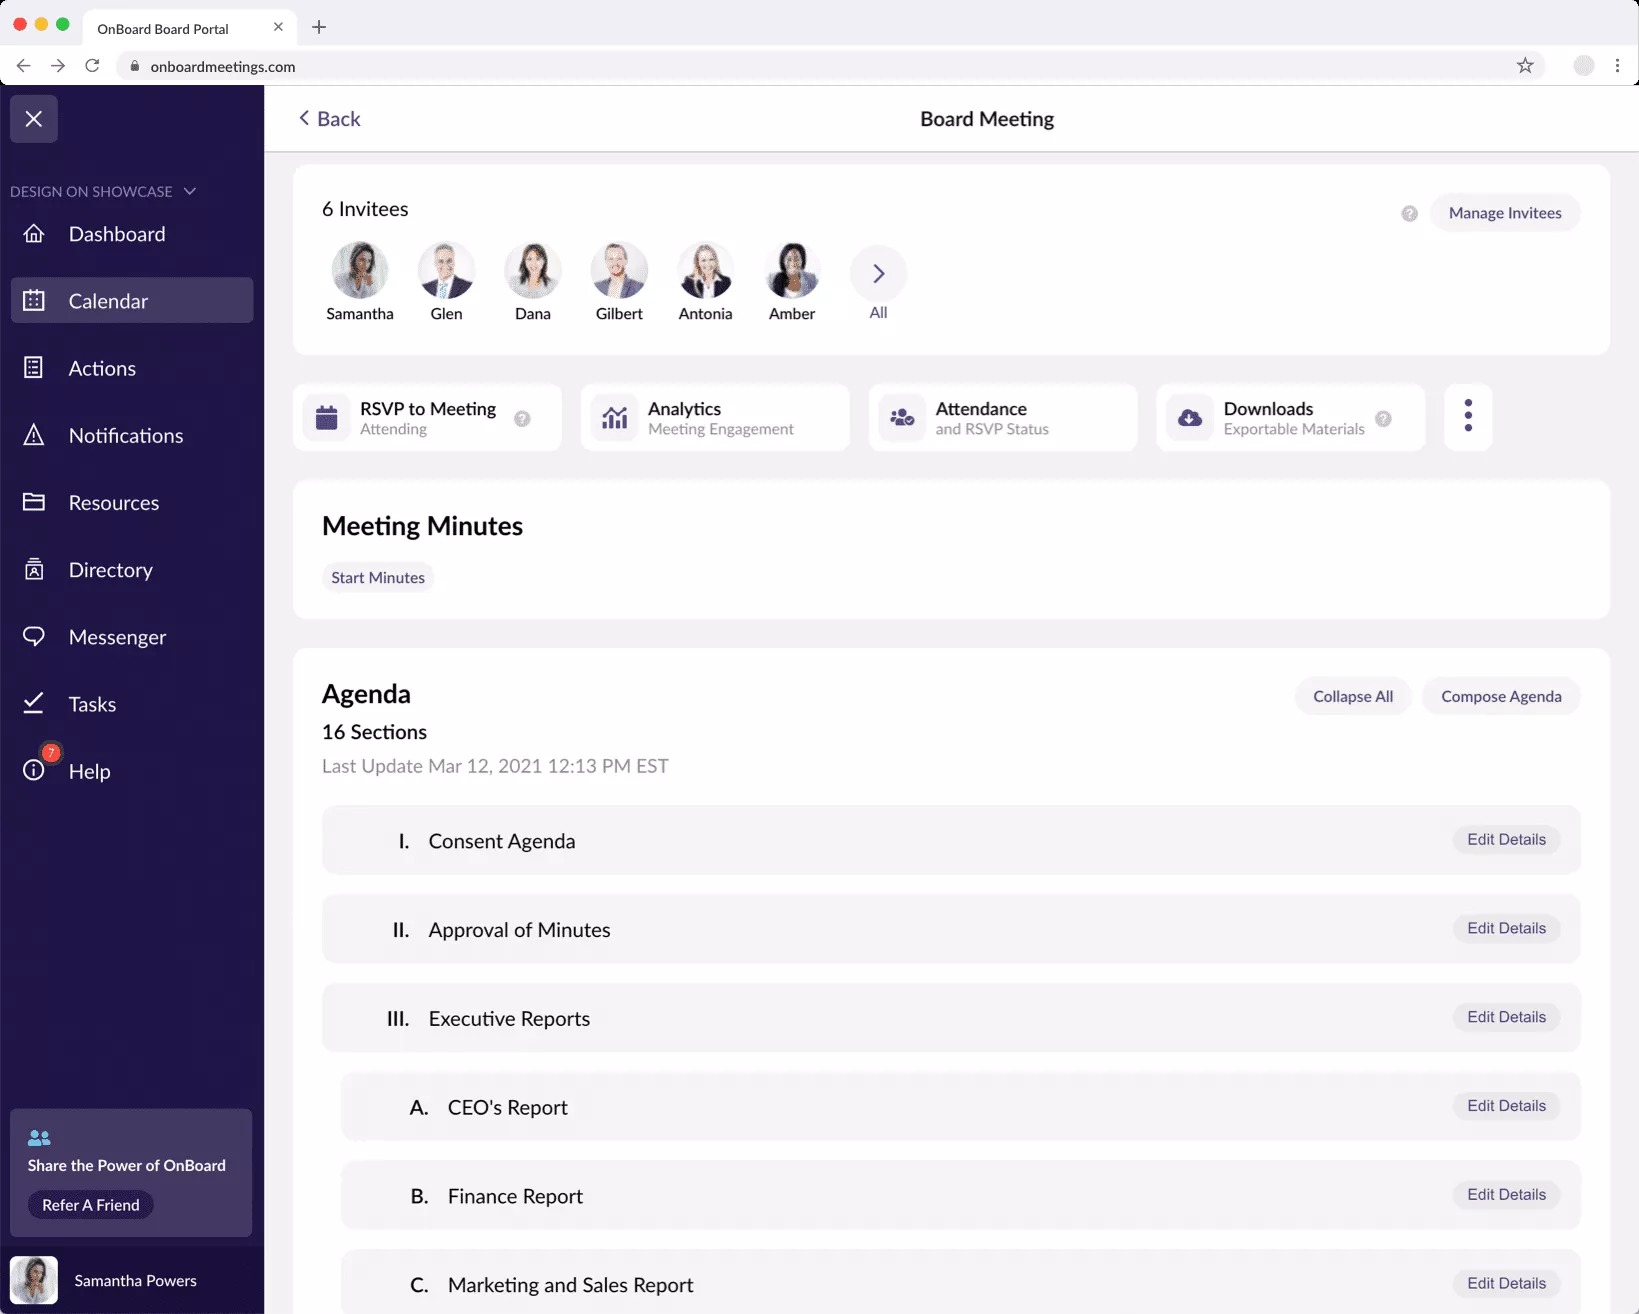Screen dimensions: 1639x1314
Task: Click Dana's invitee avatar
Action: (x=533, y=270)
